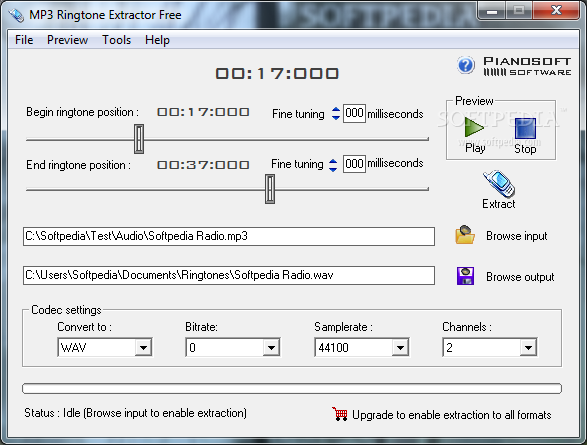Click Begin fine tuning milliseconds field
This screenshot has width=587, height=445.
(354, 113)
